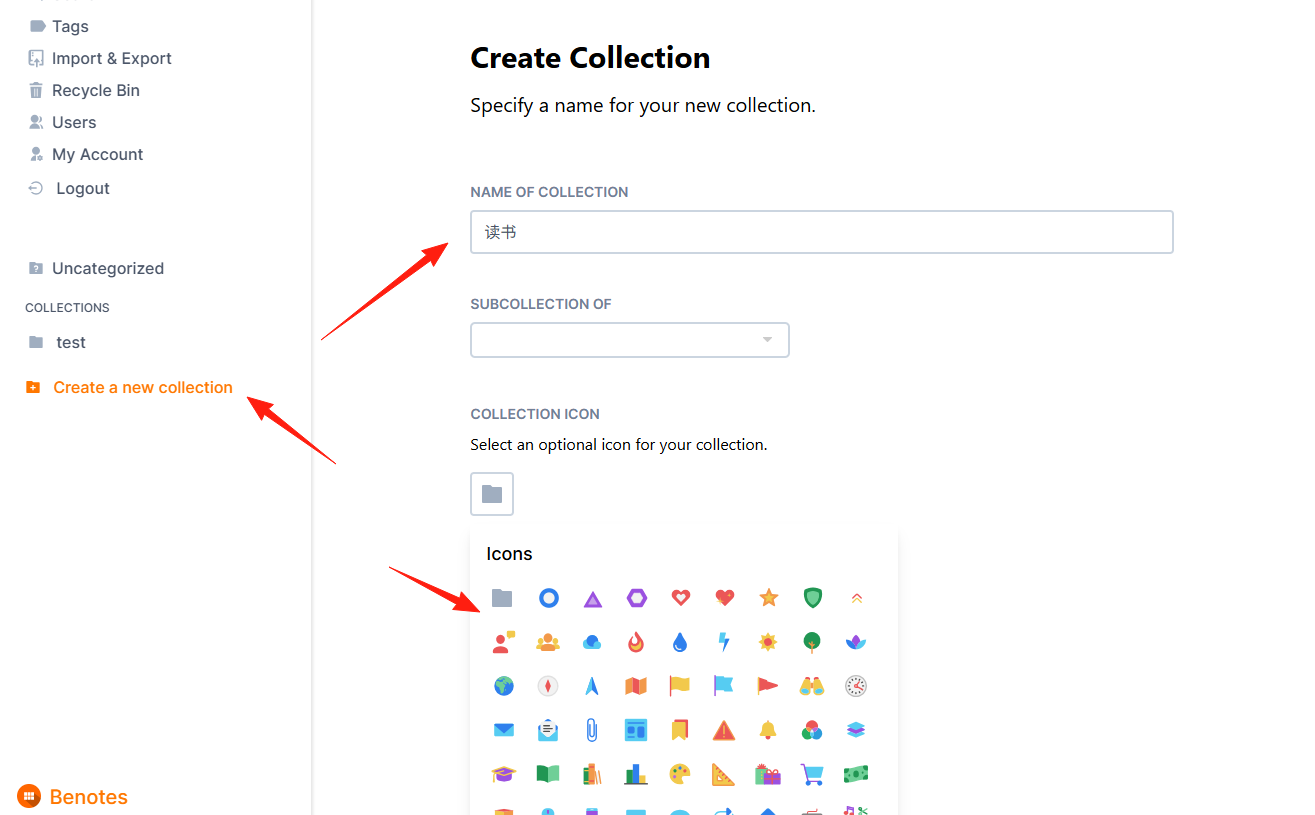Screen dimensions: 1315x815
Task: Click the Benotes logo link
Action: (72, 796)
